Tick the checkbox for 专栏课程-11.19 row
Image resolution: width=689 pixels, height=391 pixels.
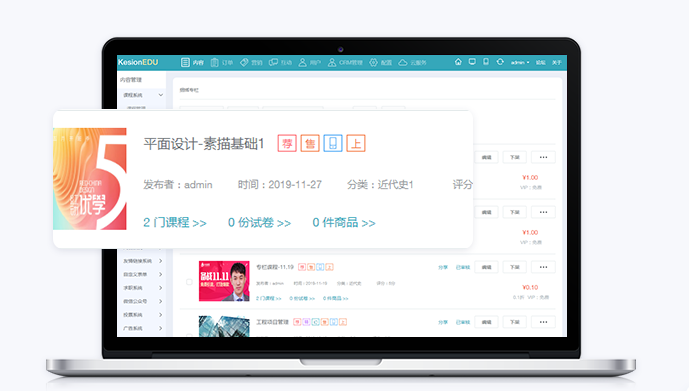point(189,282)
